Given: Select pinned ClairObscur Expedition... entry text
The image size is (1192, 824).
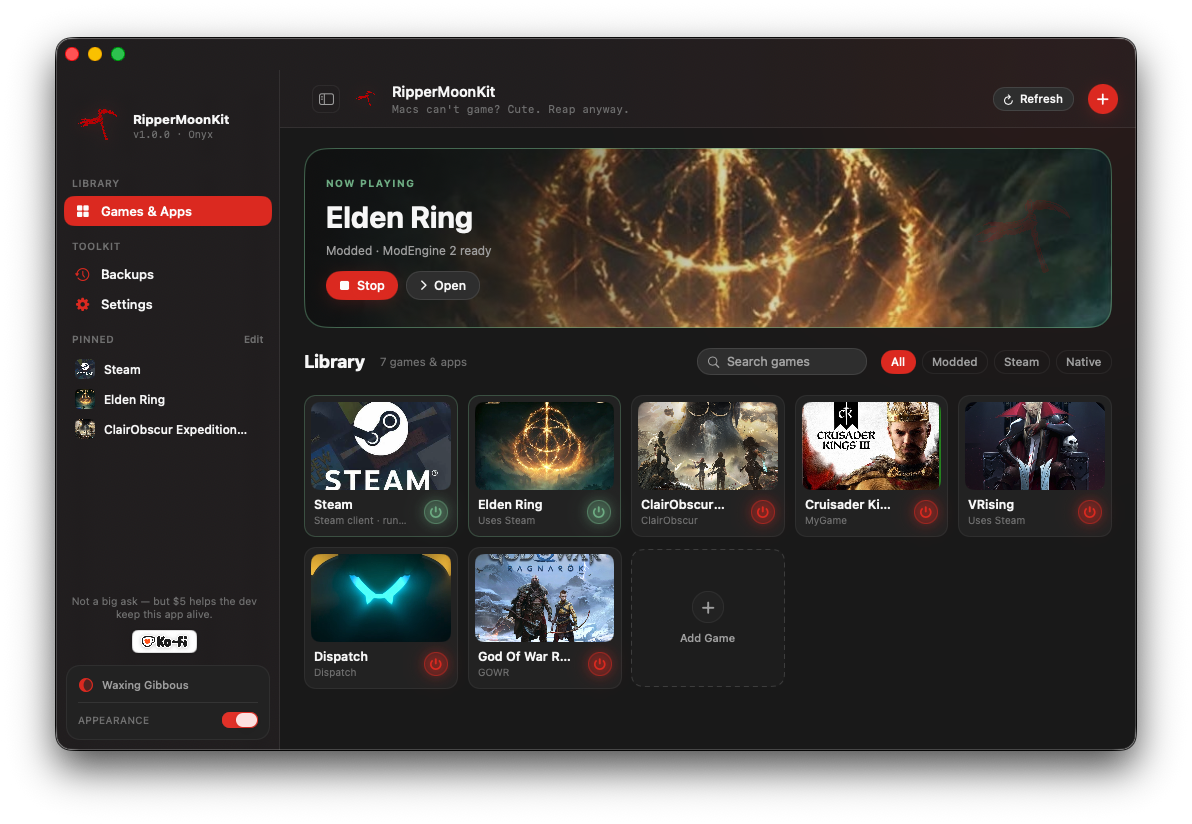Looking at the screenshot, I should tap(175, 429).
